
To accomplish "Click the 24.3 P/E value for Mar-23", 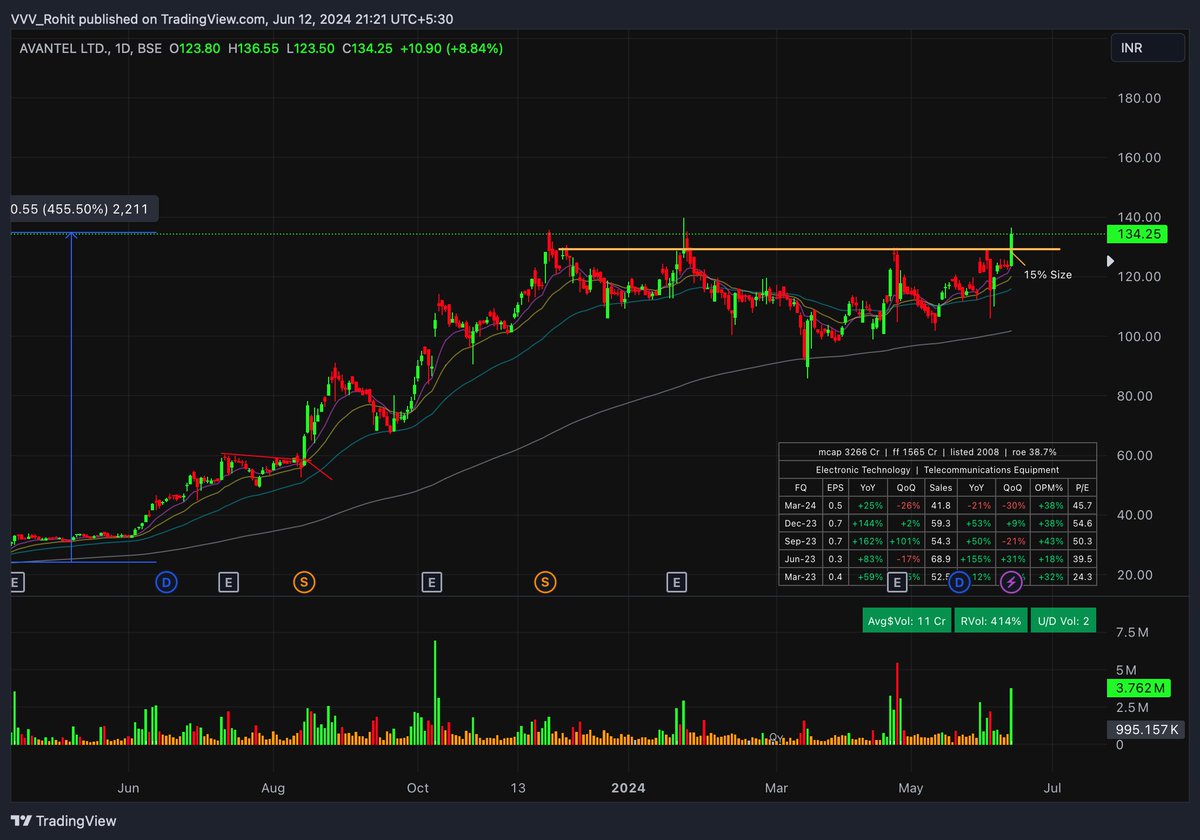I will tap(1082, 577).
